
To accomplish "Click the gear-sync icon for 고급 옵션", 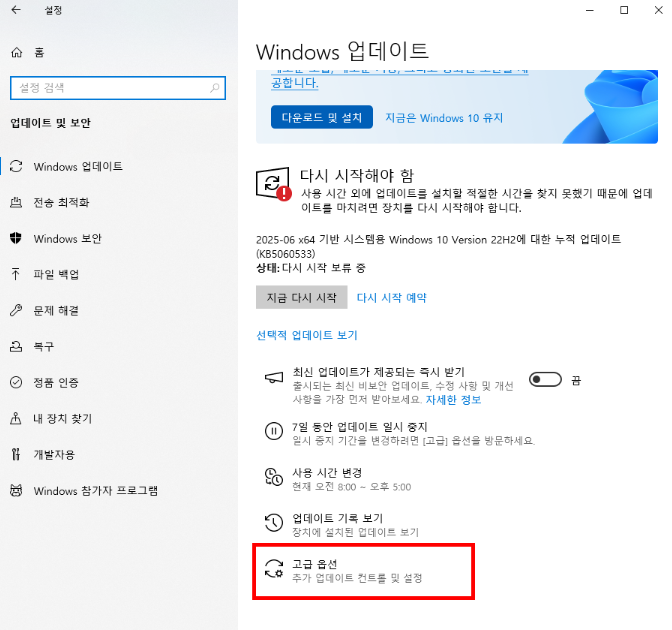I will (x=274, y=568).
